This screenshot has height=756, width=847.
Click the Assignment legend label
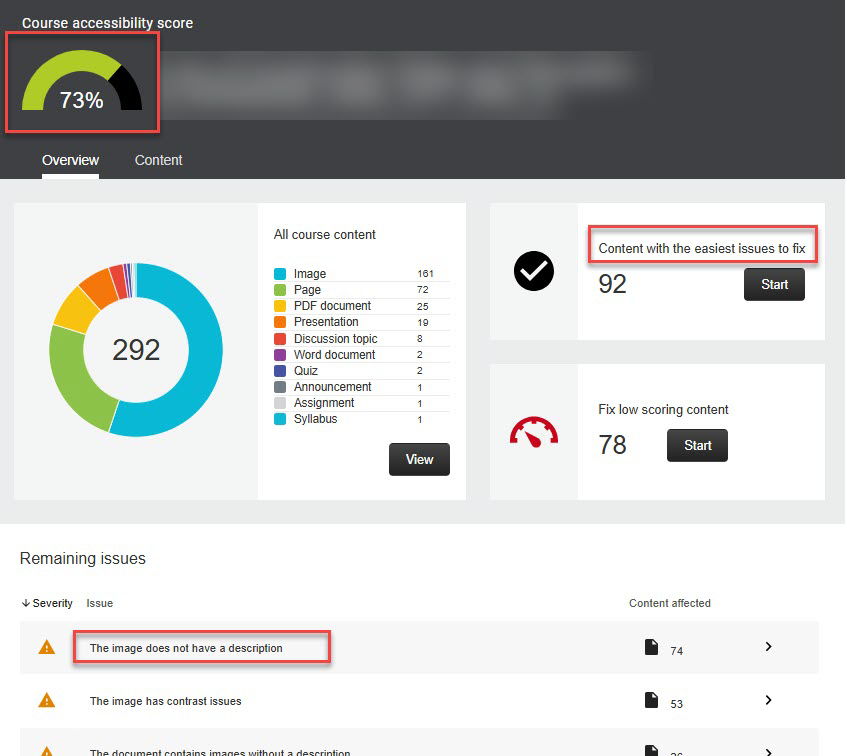click(324, 403)
